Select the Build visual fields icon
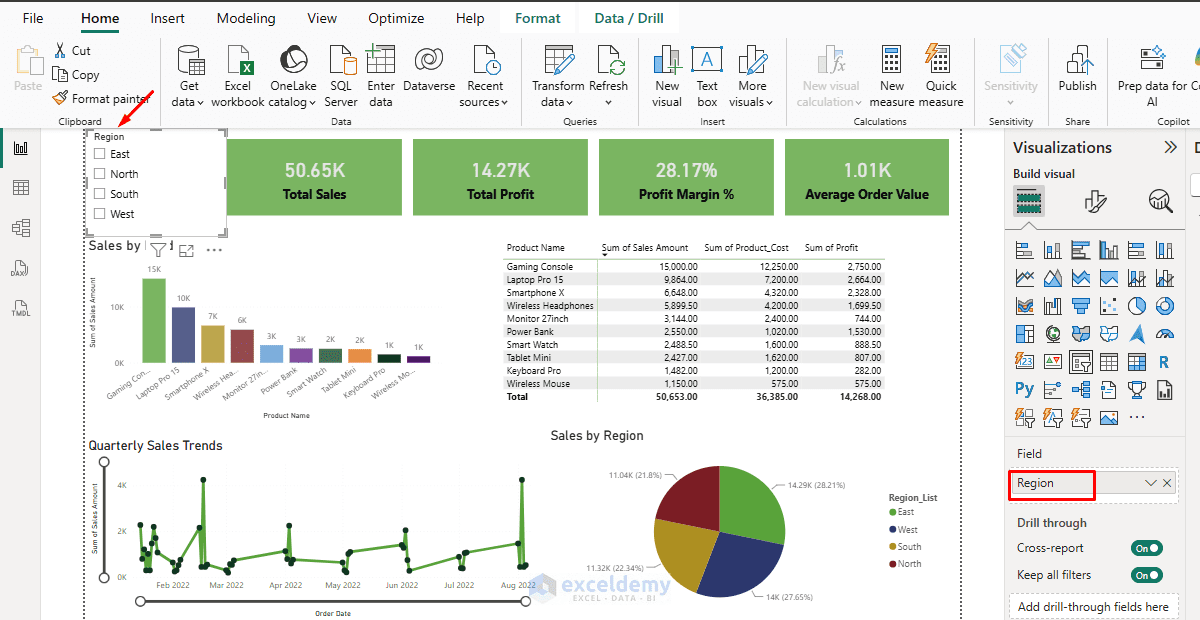1200x620 pixels. coord(1029,201)
